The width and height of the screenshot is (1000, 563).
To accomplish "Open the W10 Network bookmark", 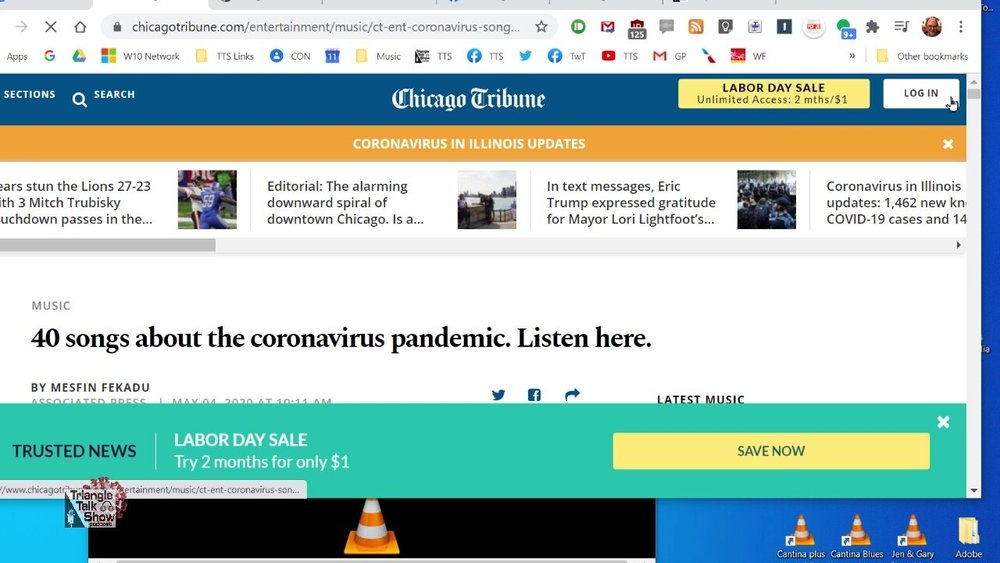I will coord(140,56).
